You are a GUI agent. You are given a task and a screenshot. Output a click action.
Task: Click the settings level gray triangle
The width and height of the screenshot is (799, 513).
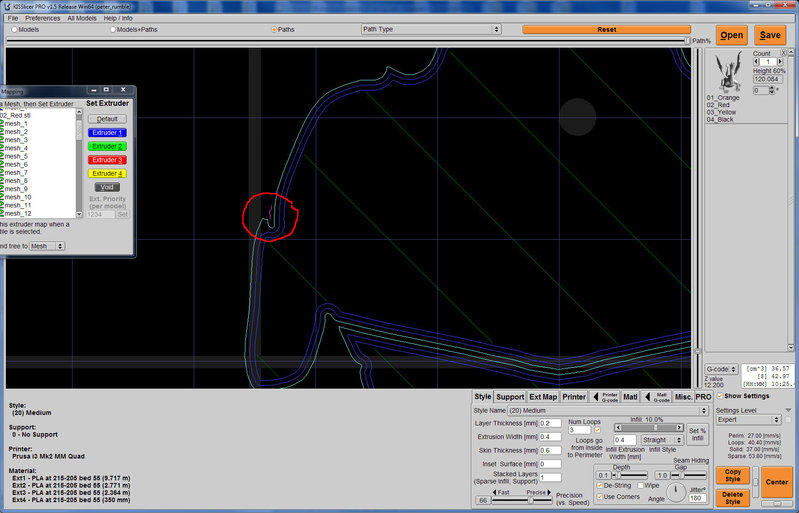coord(788,410)
